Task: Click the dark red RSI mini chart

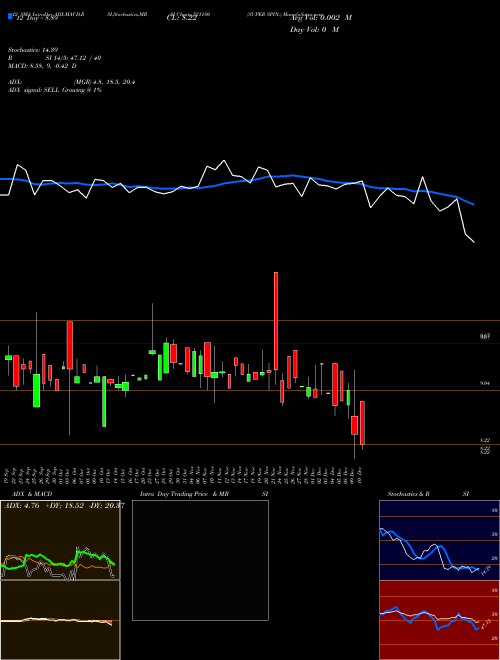Action: 439,620
